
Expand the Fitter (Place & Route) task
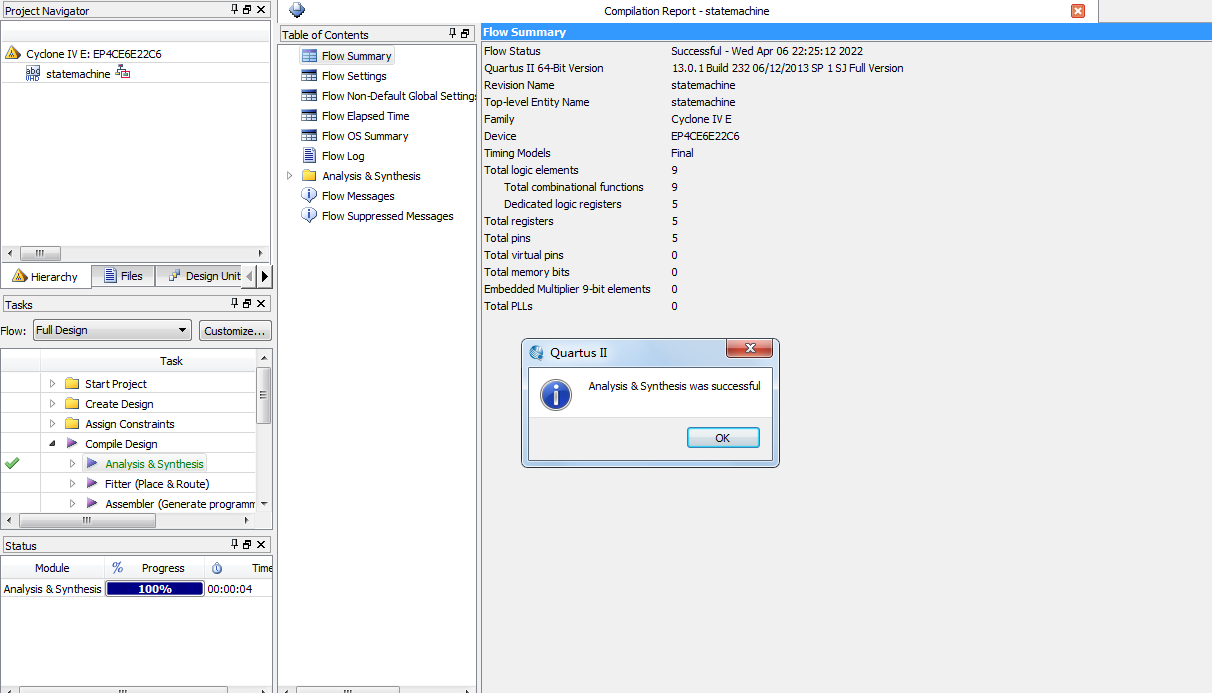click(72, 484)
